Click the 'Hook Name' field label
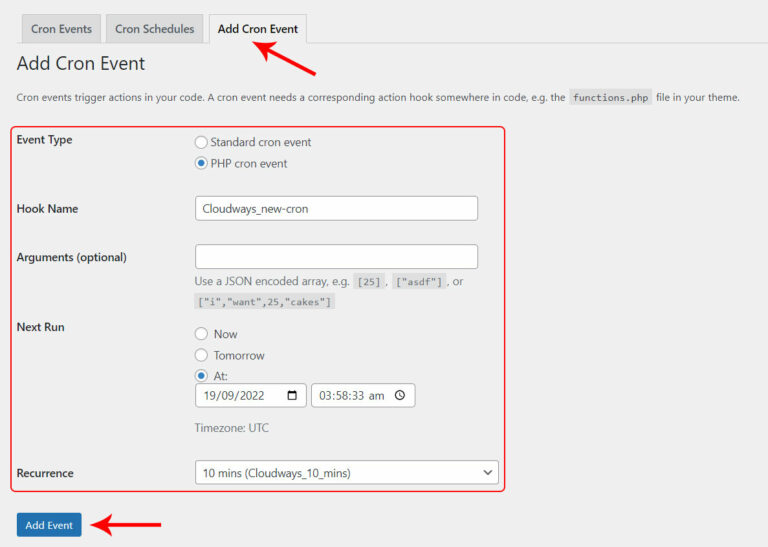 [47, 209]
